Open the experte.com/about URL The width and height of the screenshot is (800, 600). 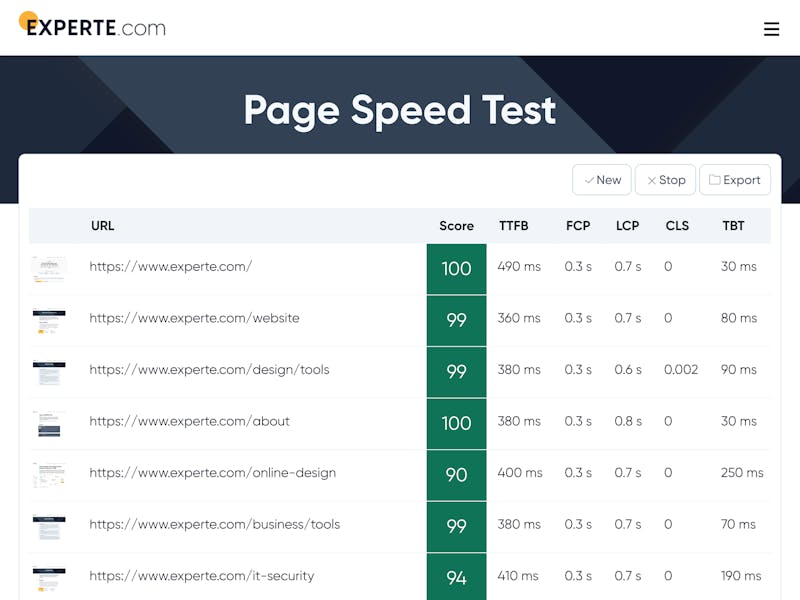(x=189, y=421)
